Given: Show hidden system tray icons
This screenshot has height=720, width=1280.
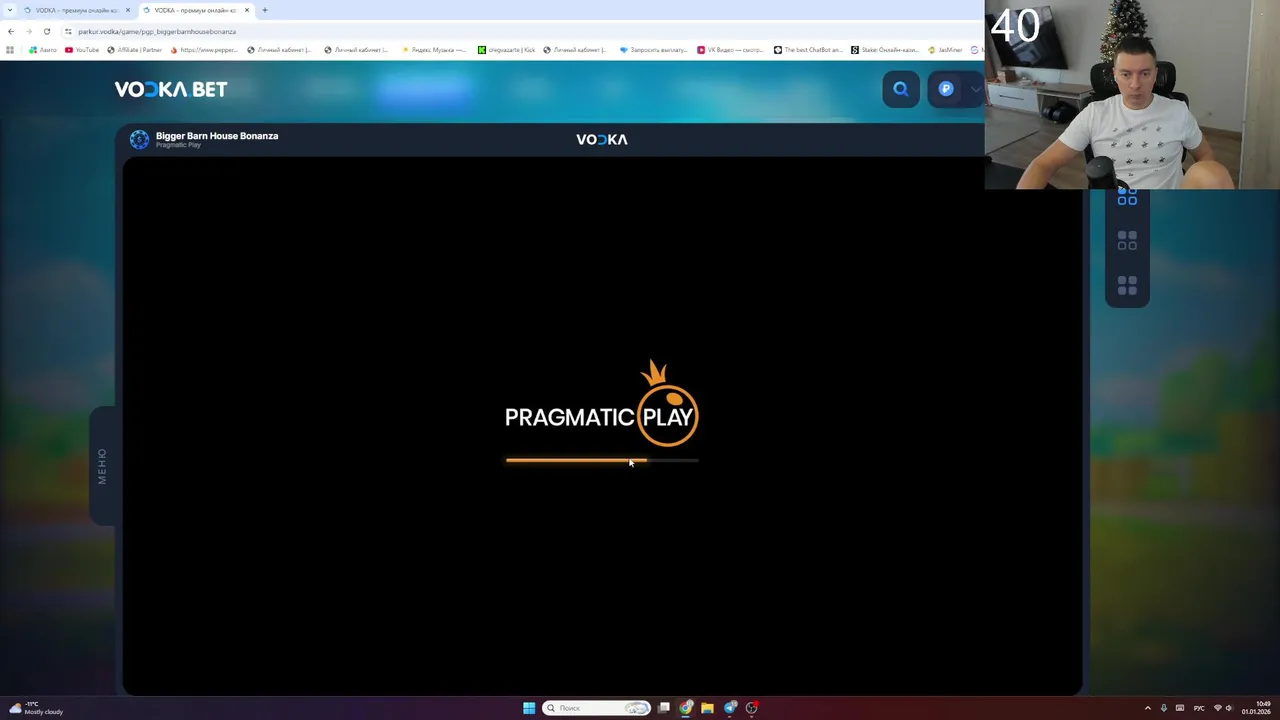Looking at the screenshot, I should (1147, 708).
